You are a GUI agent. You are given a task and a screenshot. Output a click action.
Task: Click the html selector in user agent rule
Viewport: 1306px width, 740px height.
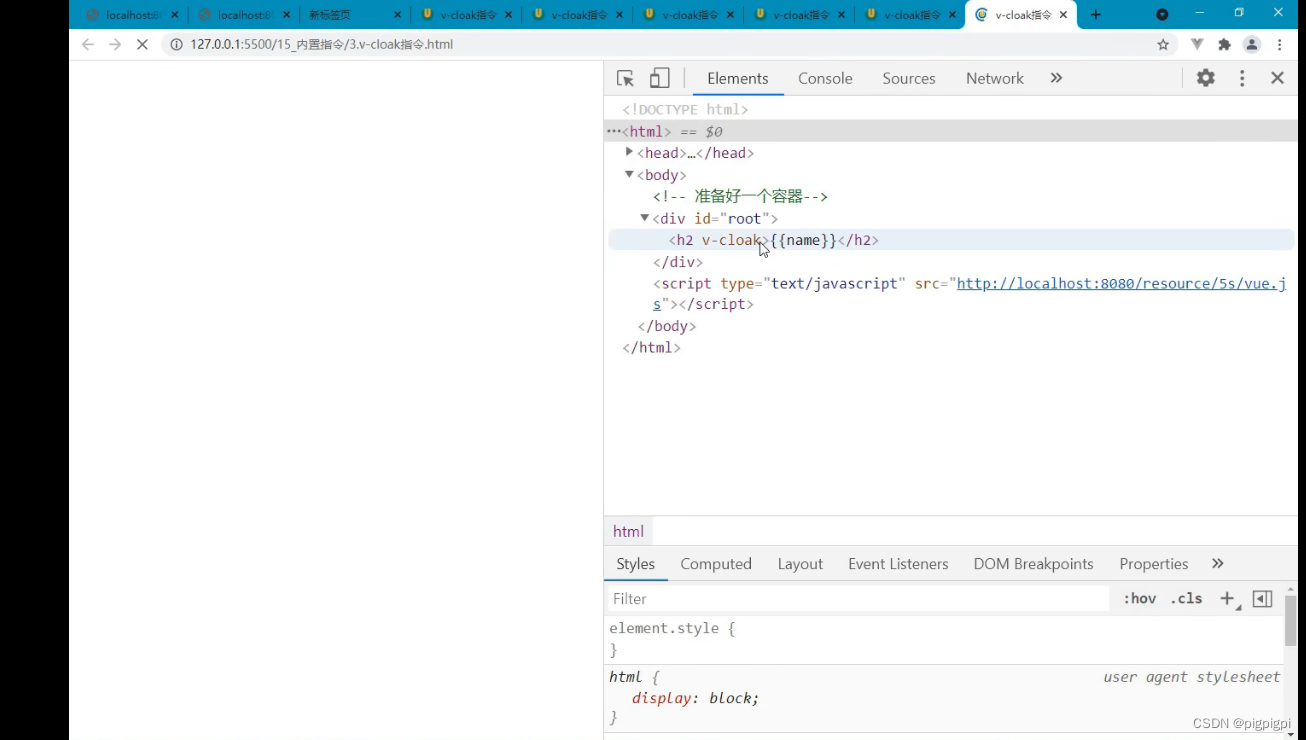click(626, 677)
